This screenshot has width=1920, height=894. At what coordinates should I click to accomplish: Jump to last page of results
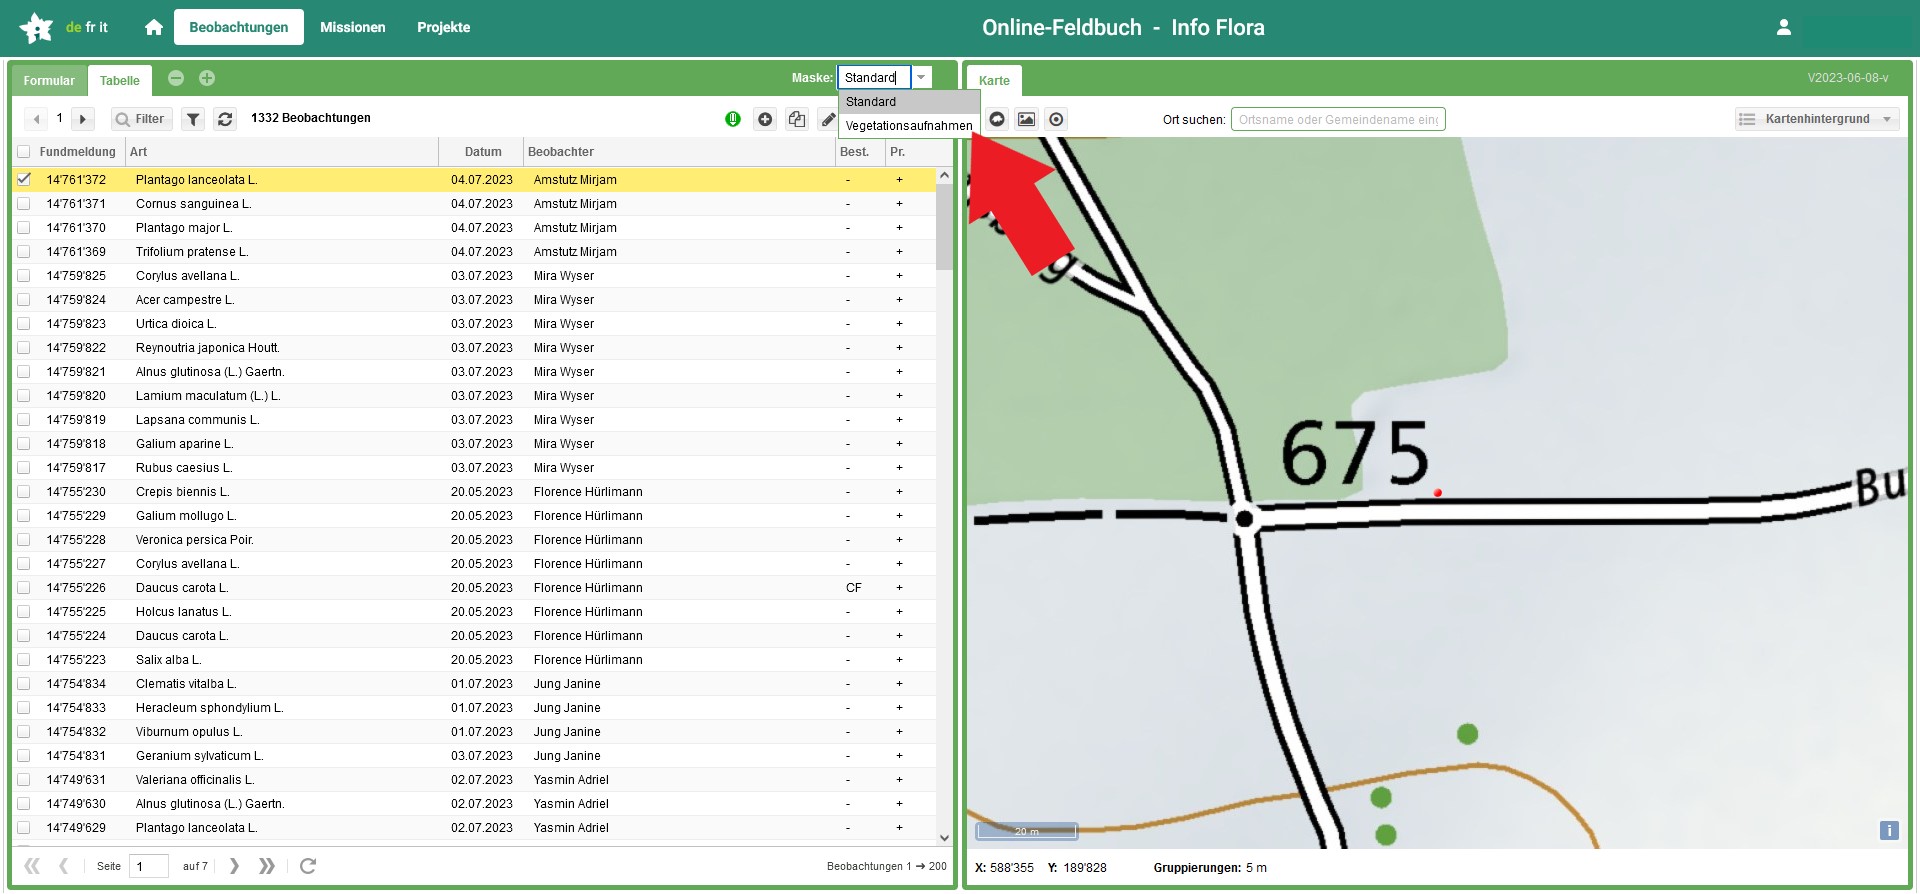coord(266,866)
